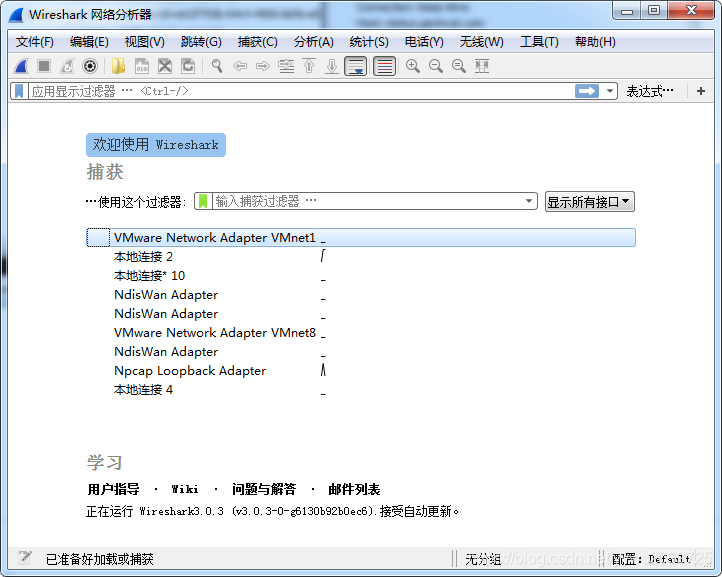Jump to first packet icon

pyautogui.click(x=309, y=66)
